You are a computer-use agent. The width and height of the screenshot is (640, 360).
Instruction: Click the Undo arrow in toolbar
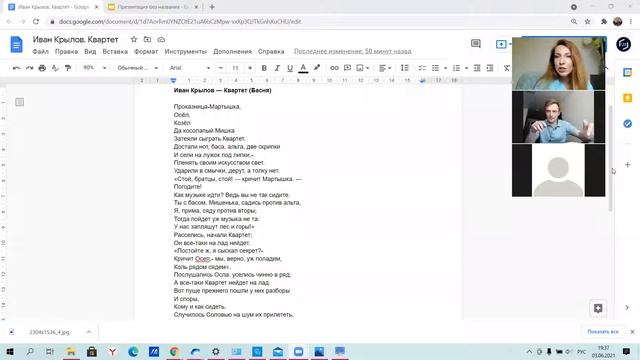[16, 68]
